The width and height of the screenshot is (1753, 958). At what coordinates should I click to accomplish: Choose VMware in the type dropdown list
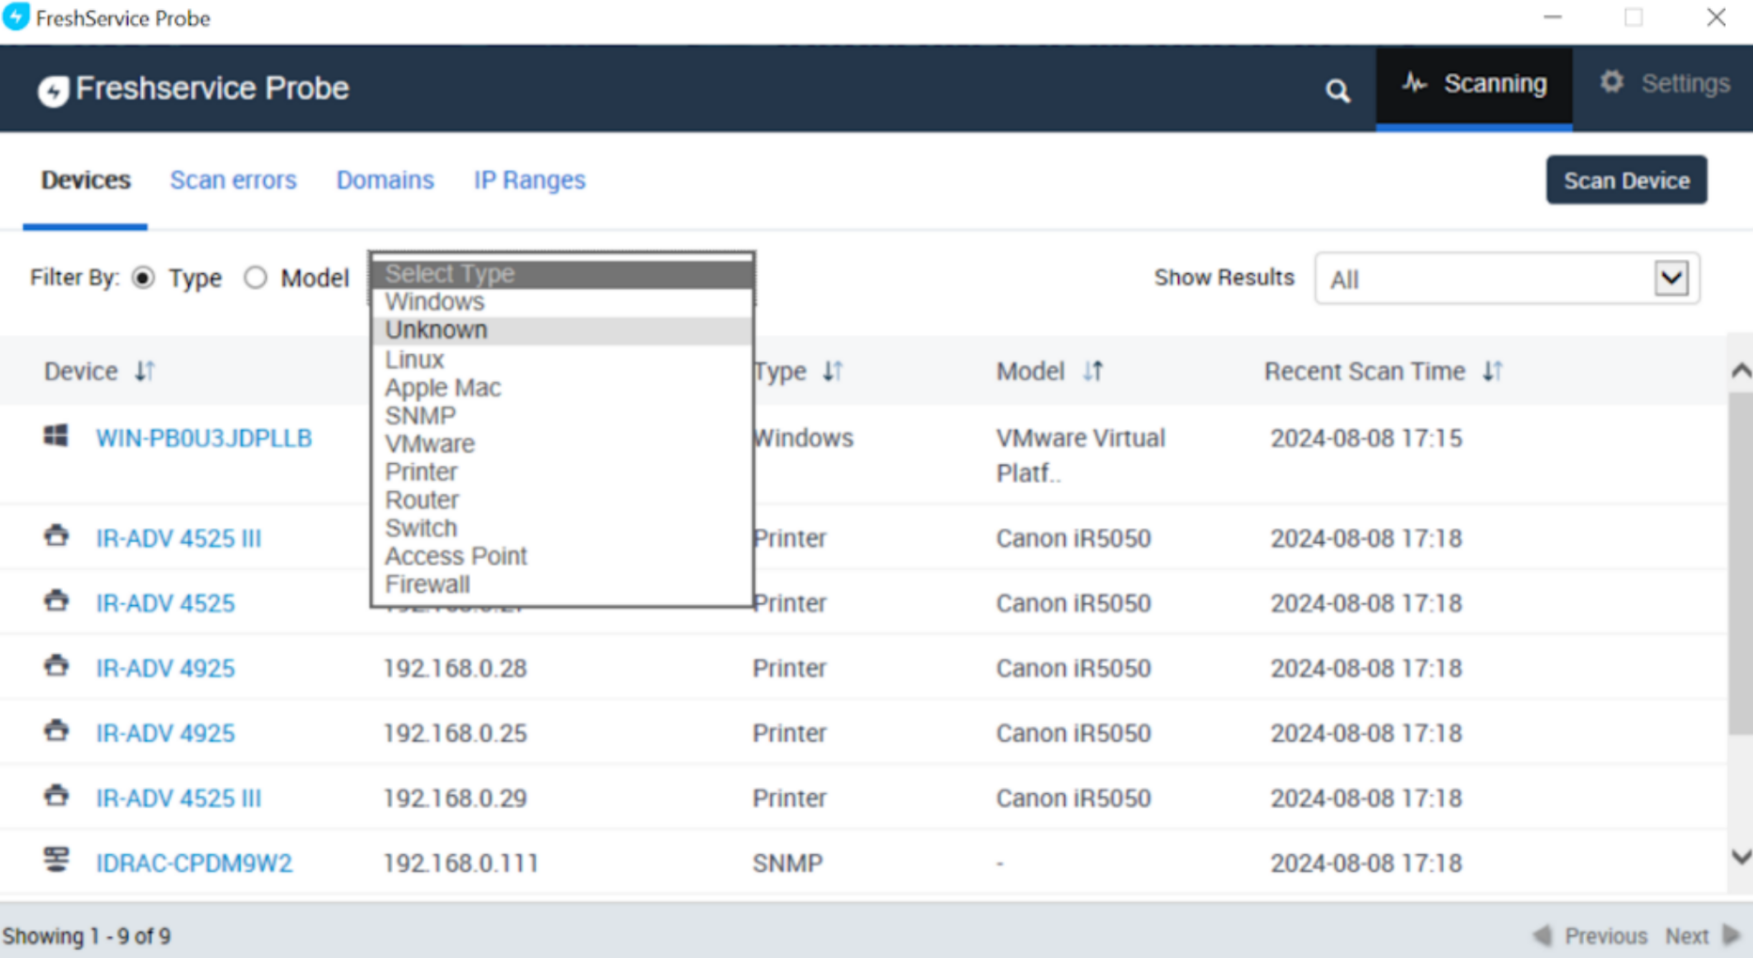pyautogui.click(x=562, y=443)
